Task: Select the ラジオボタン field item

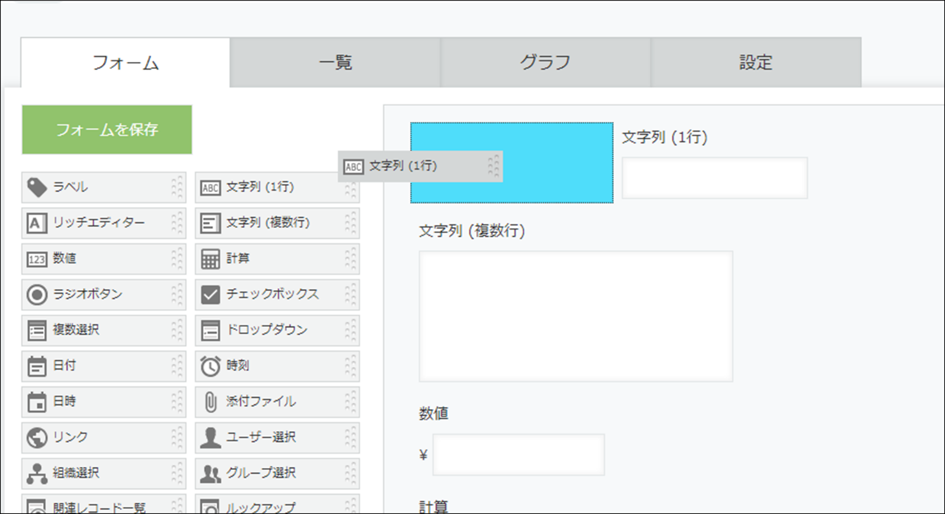Action: tap(95, 295)
